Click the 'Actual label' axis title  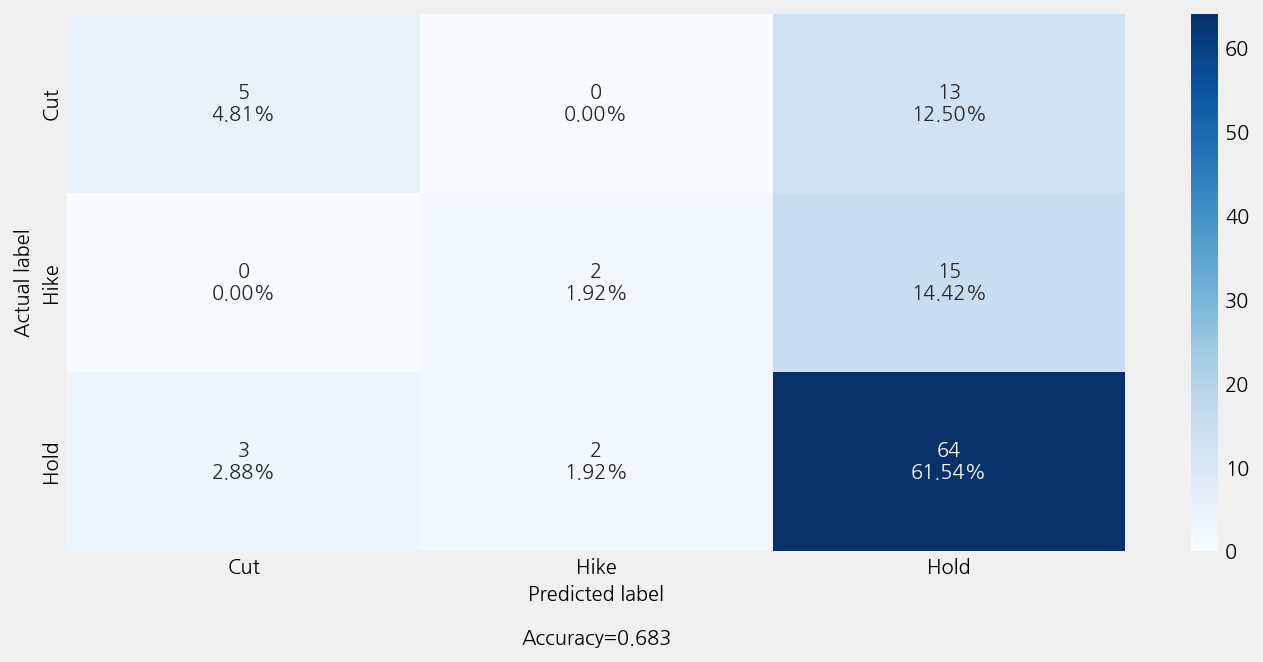[23, 283]
